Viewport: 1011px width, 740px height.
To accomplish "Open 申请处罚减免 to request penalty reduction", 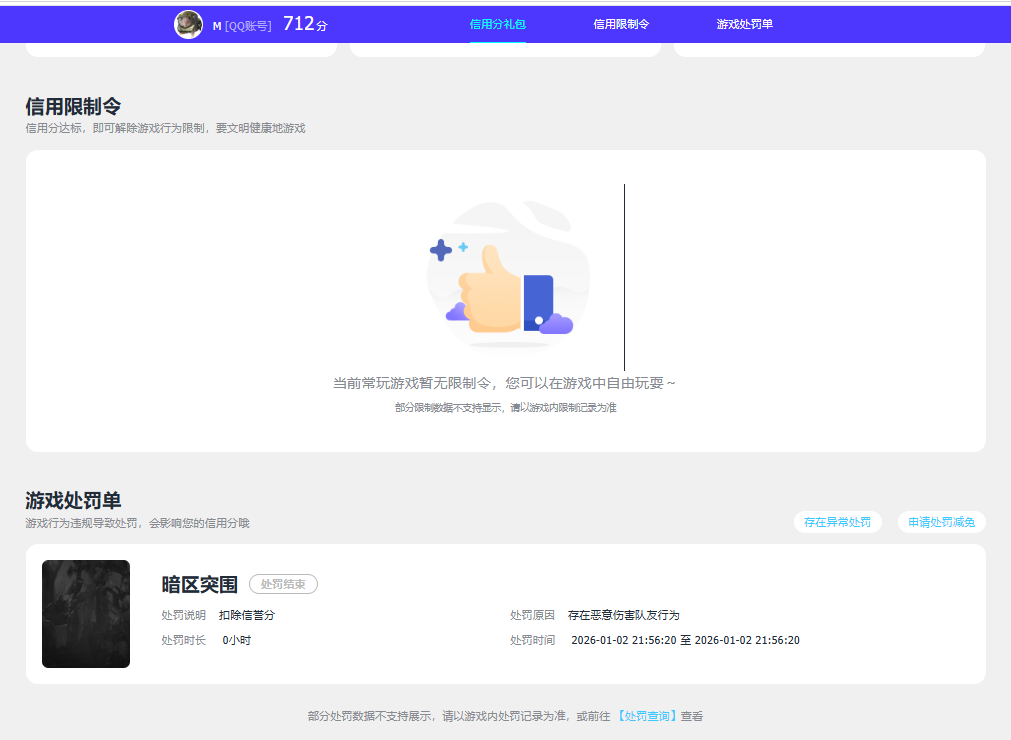I will click(x=940, y=521).
